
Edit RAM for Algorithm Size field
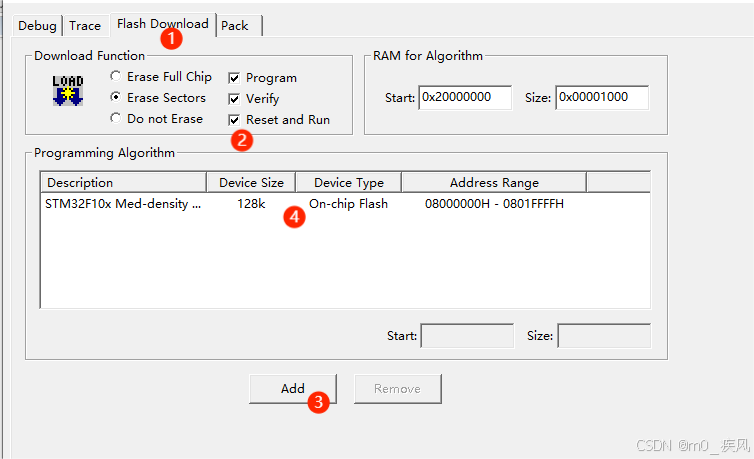(x=602, y=98)
